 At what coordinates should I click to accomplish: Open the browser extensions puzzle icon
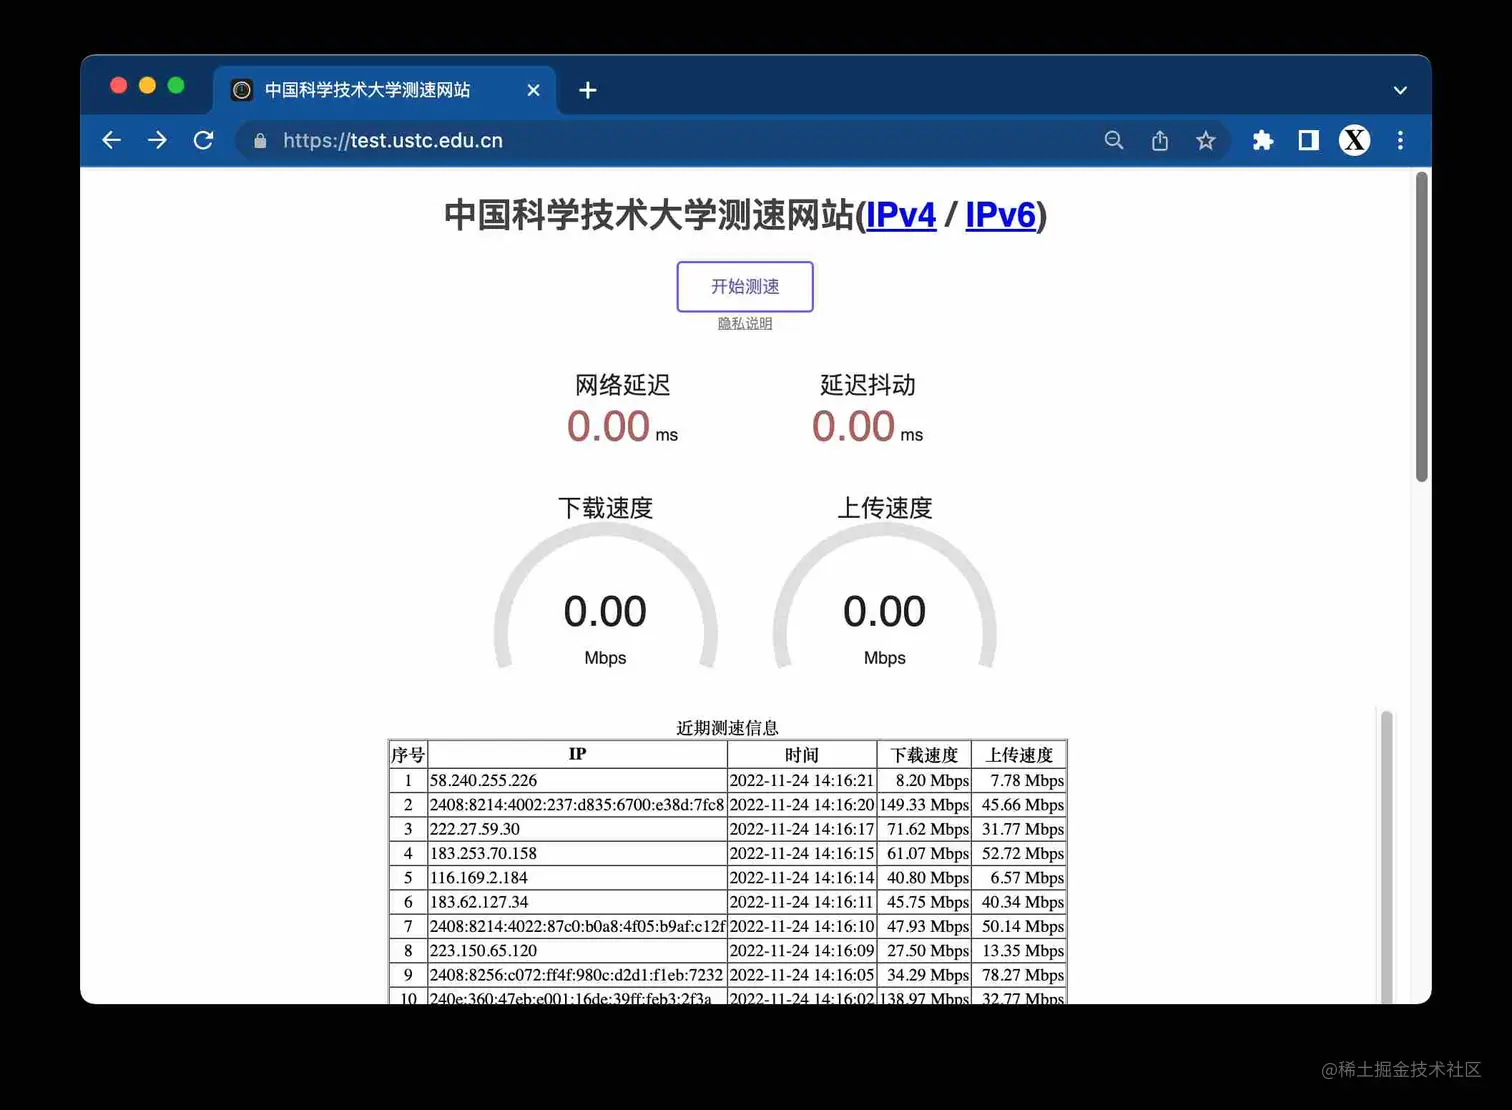1261,140
